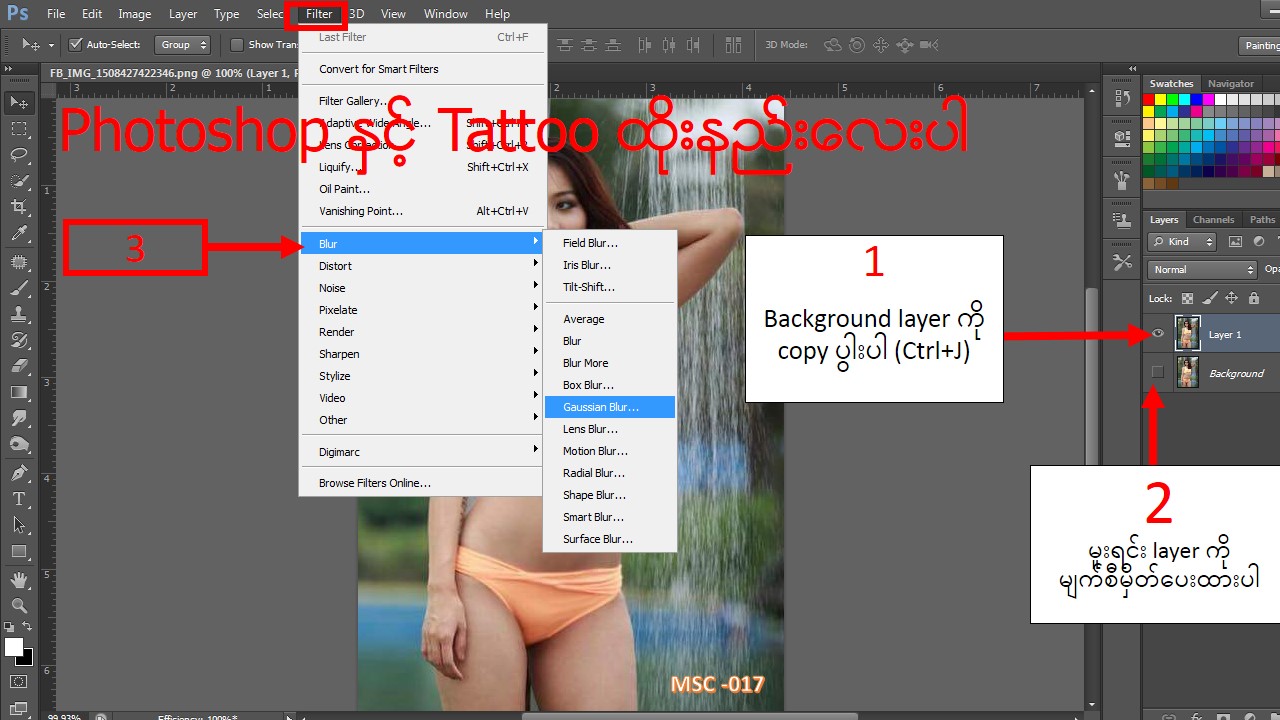
Task: Open the Help menu
Action: point(497,14)
